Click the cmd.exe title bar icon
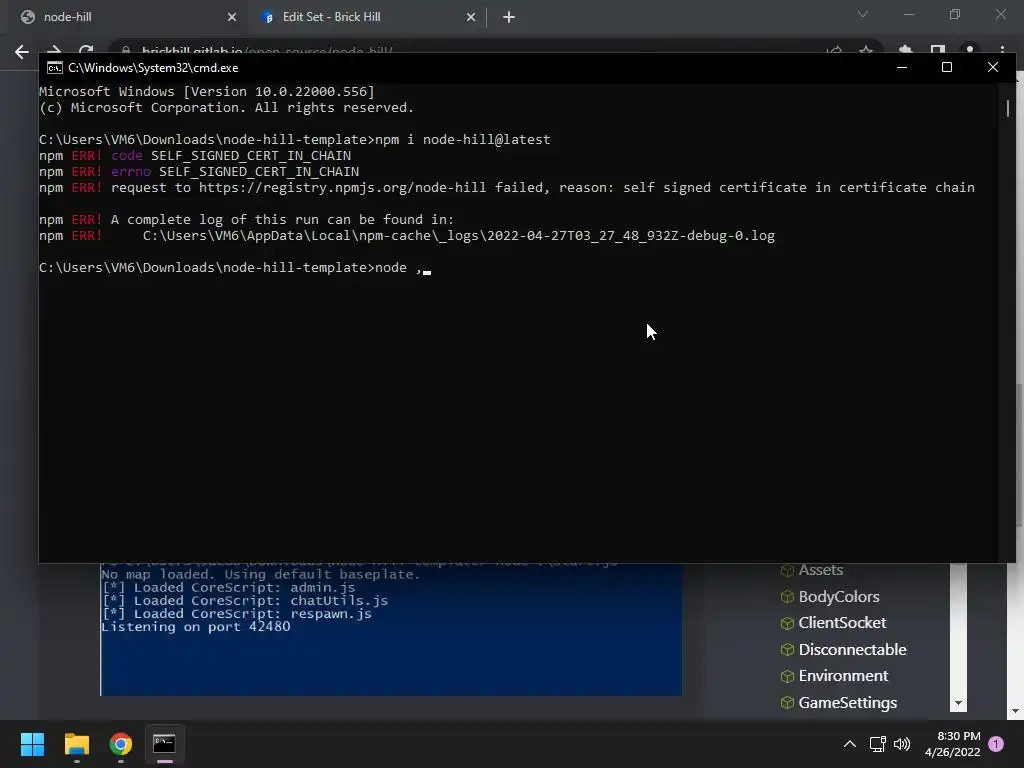This screenshot has height=768, width=1024. pos(55,68)
